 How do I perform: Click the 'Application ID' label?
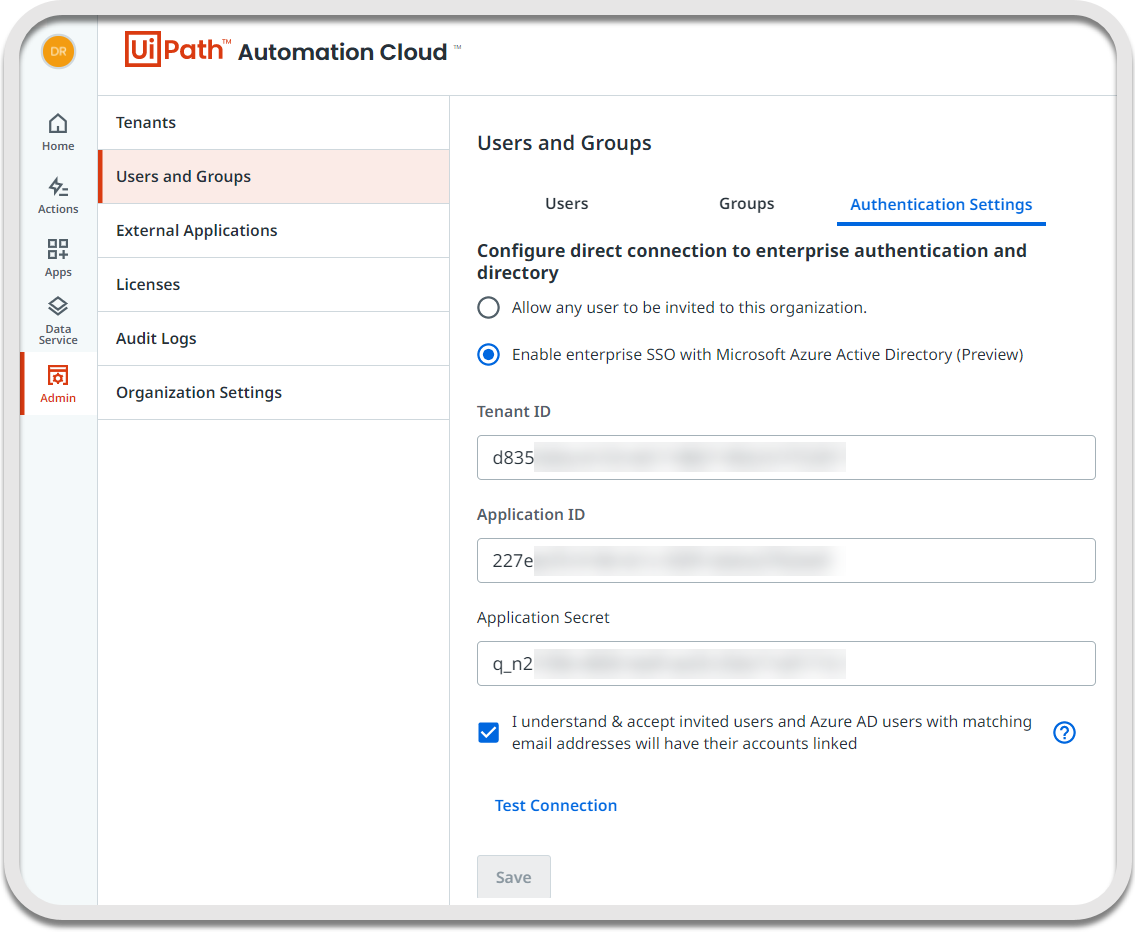pos(531,514)
